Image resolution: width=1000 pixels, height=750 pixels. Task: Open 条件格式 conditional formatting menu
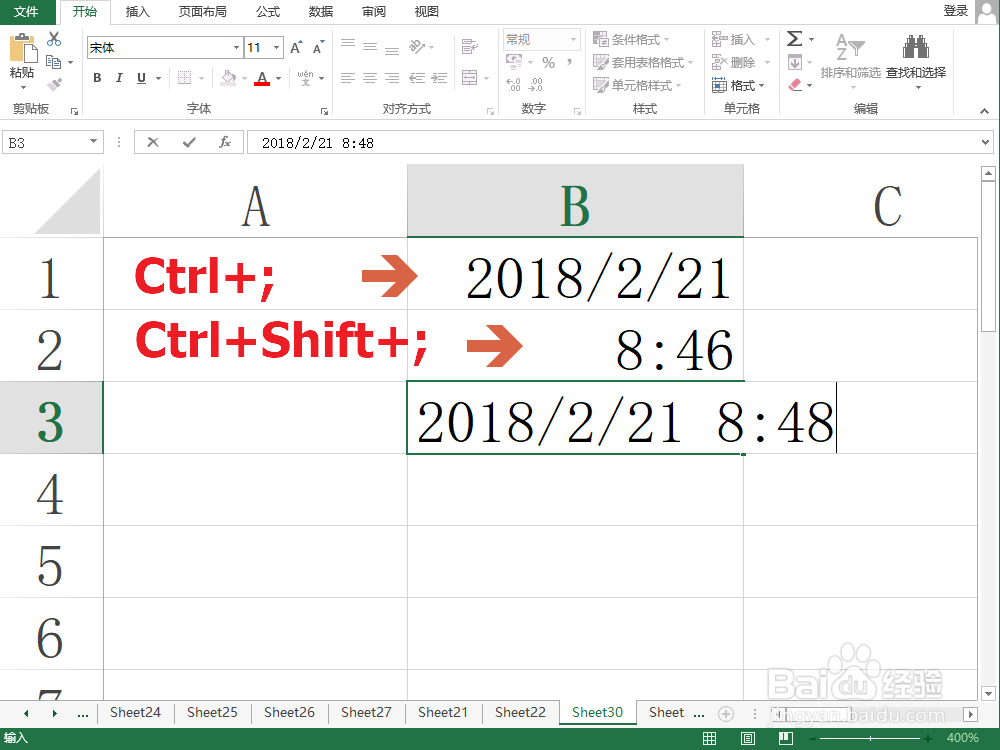pyautogui.click(x=631, y=40)
